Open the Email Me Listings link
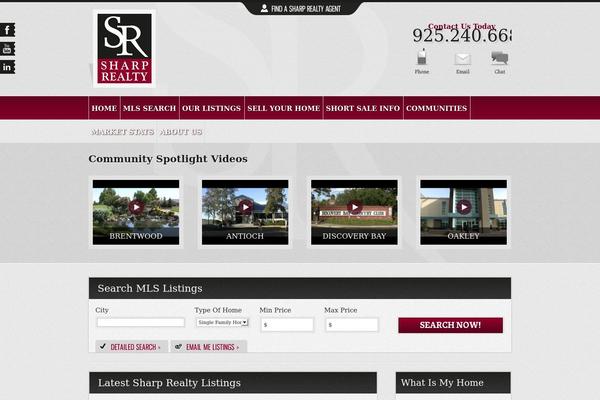Screen dimensions: 600x400 tap(209, 347)
